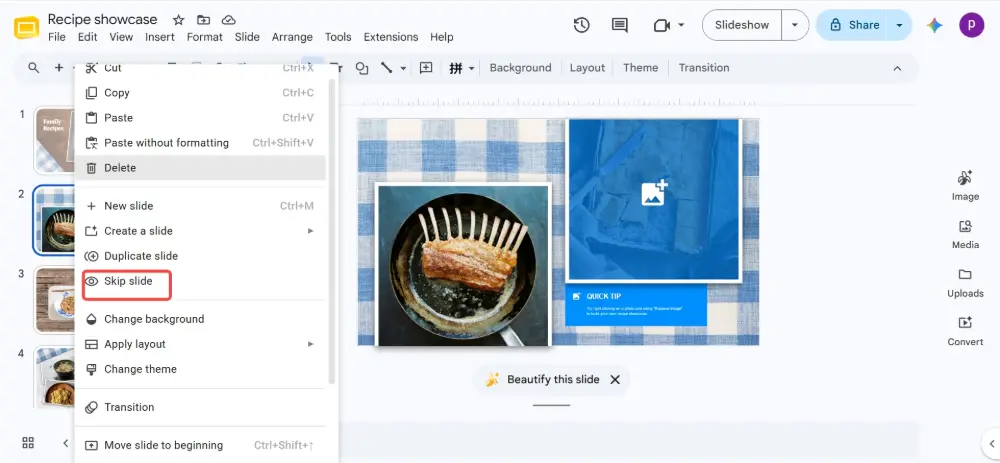Expand the side panel chevron at bottom right
The image size is (1000, 463).
click(992, 443)
